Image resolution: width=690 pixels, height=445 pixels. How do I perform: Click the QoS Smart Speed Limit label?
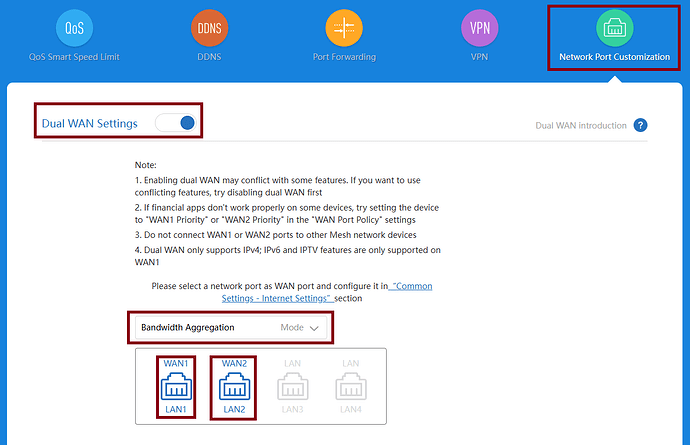click(x=74, y=57)
